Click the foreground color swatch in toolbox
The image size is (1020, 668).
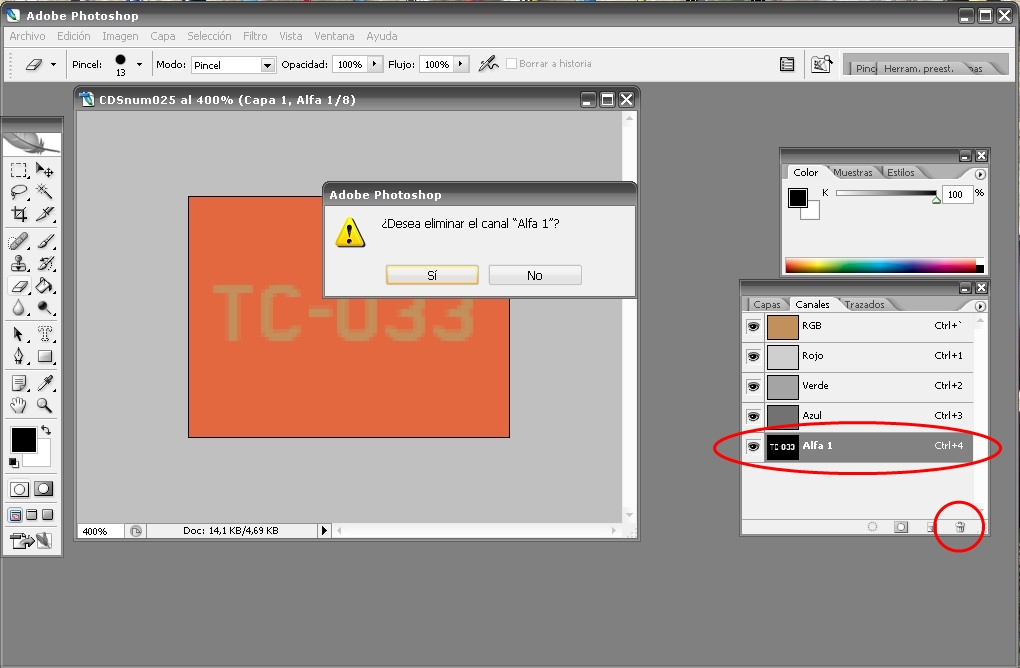click(23, 440)
